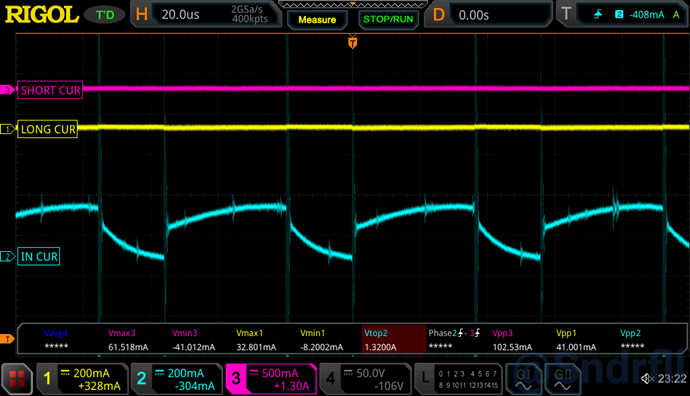690x396 pixels.
Task: Select the Vpp3 measurement 102.53mA
Action: pos(512,340)
